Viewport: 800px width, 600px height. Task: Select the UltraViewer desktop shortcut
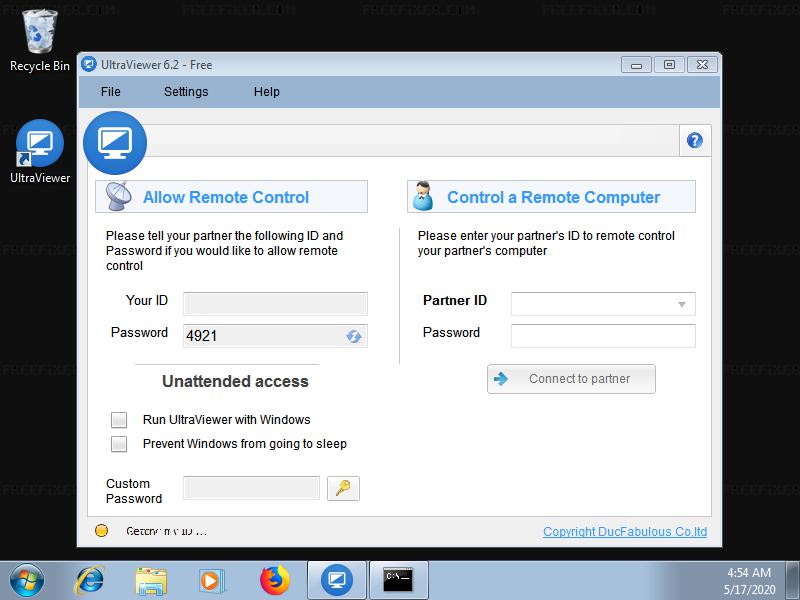point(40,152)
